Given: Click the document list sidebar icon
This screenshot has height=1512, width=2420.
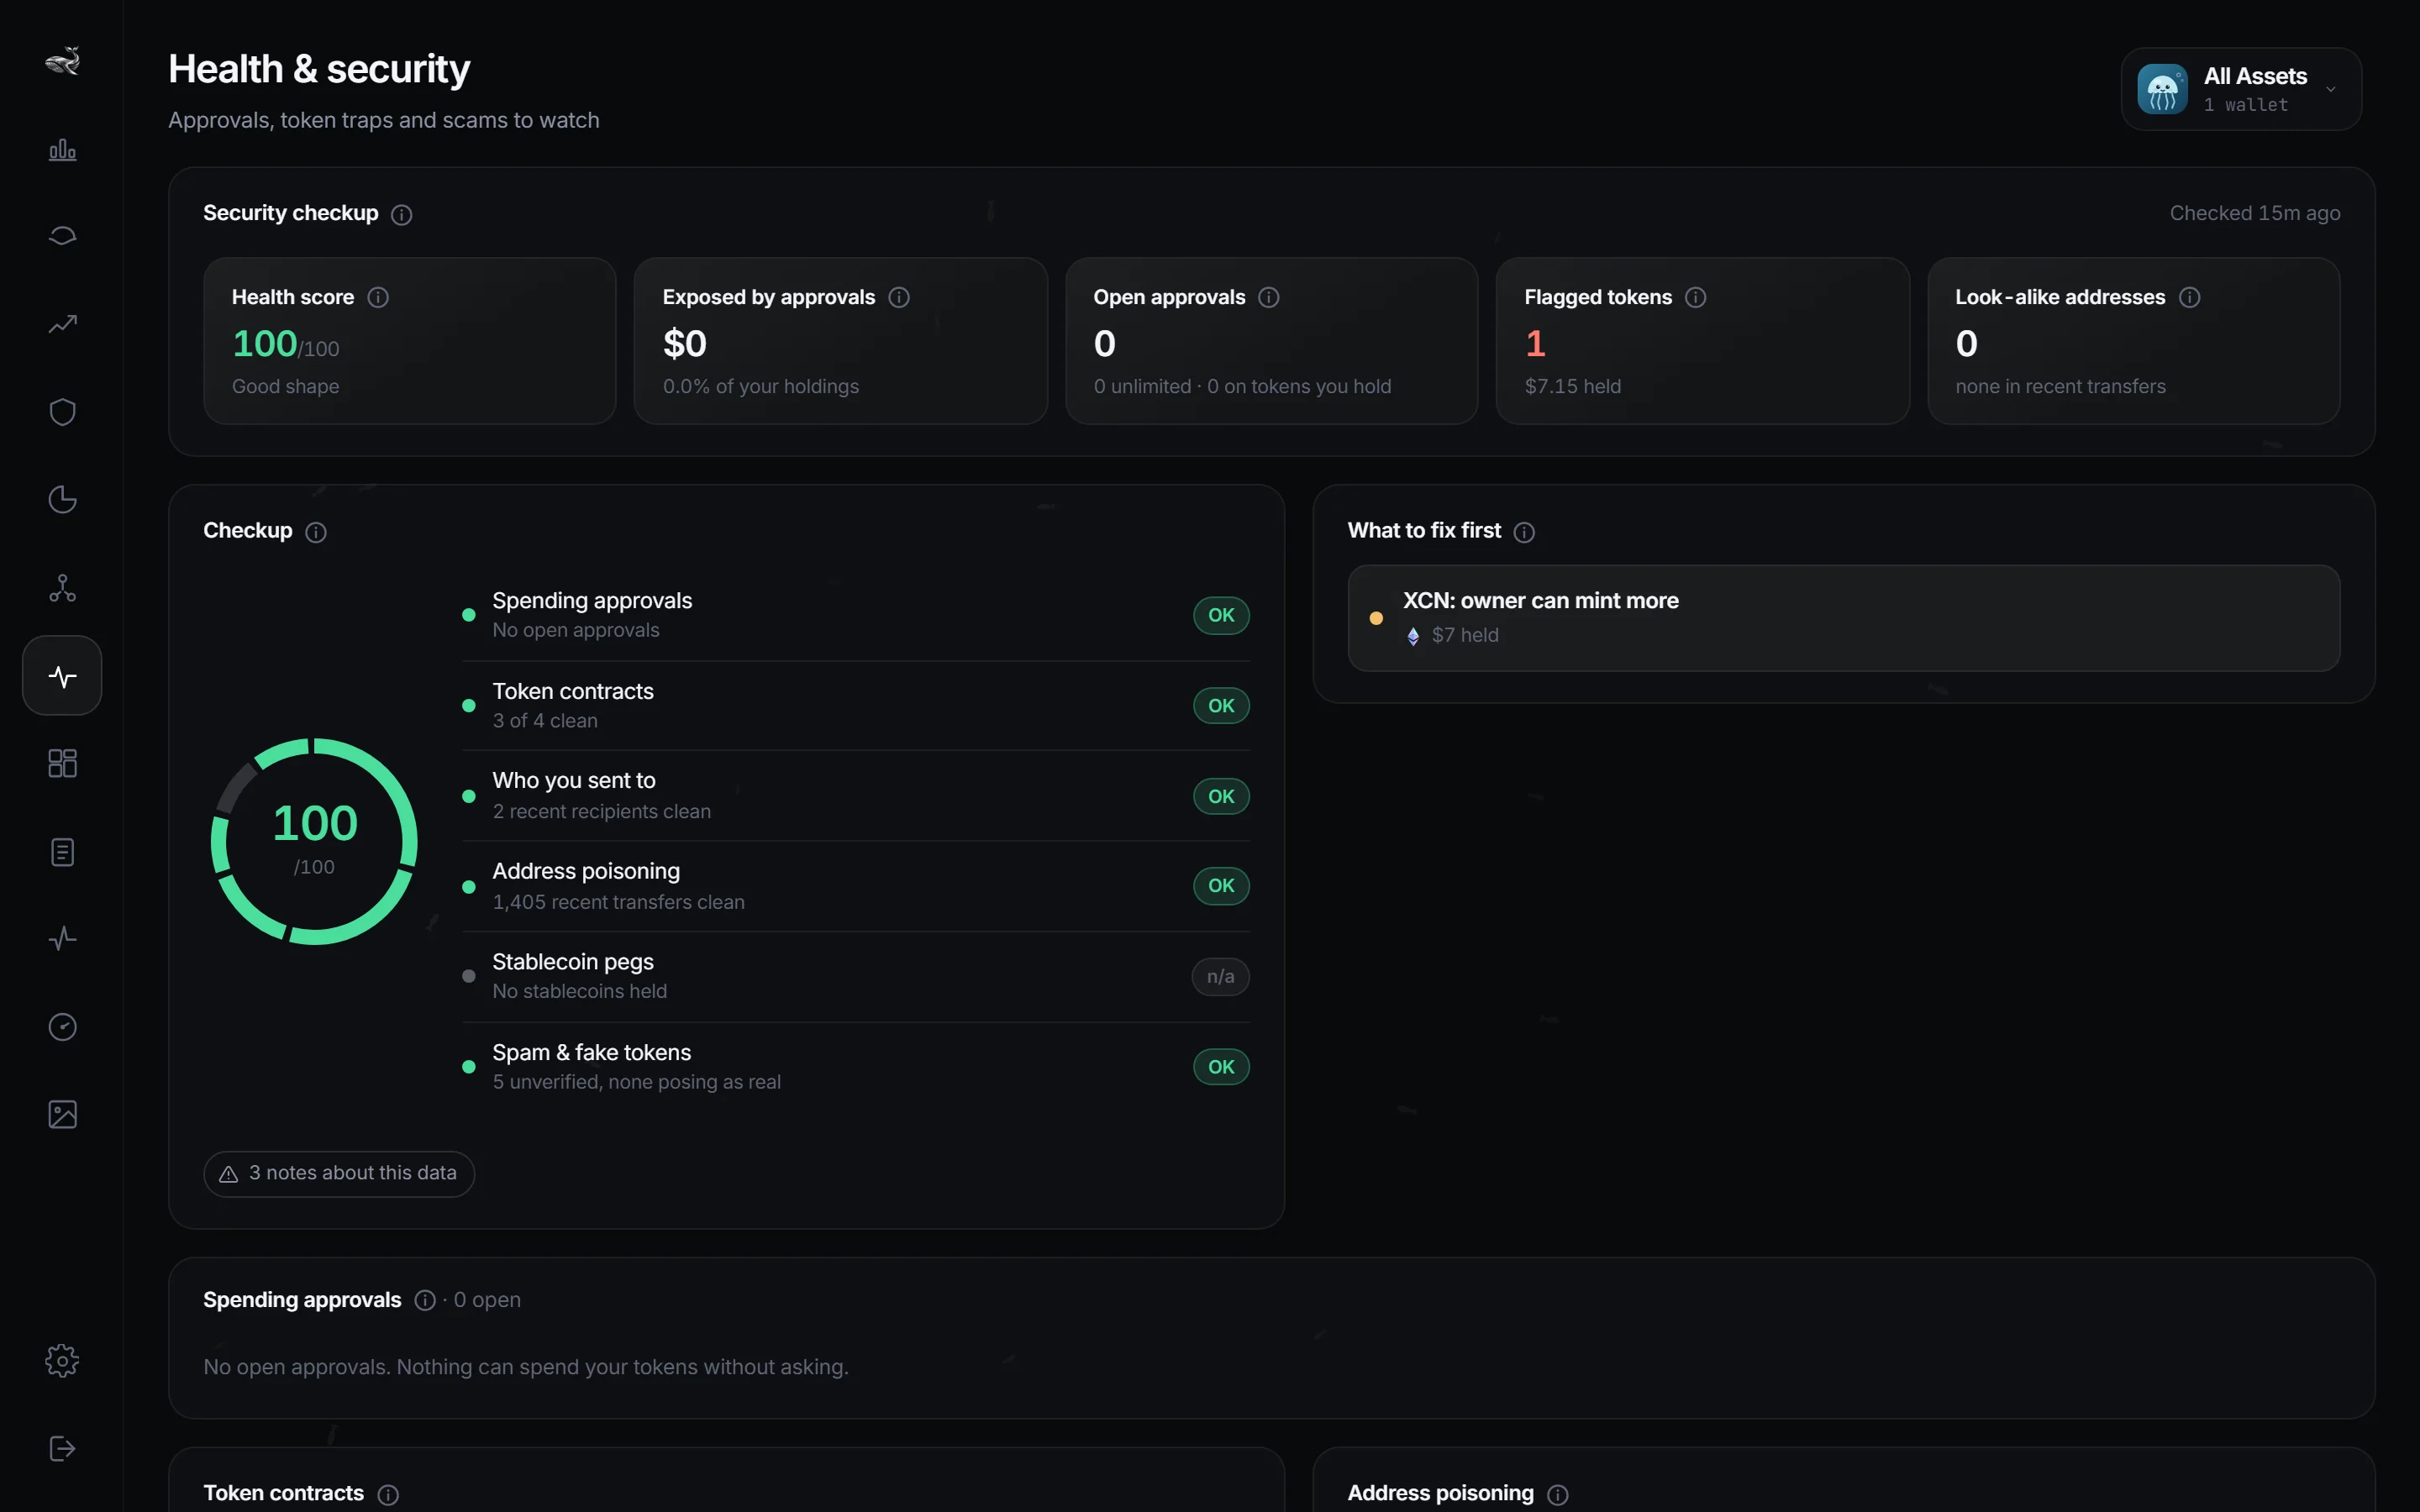Looking at the screenshot, I should point(62,852).
